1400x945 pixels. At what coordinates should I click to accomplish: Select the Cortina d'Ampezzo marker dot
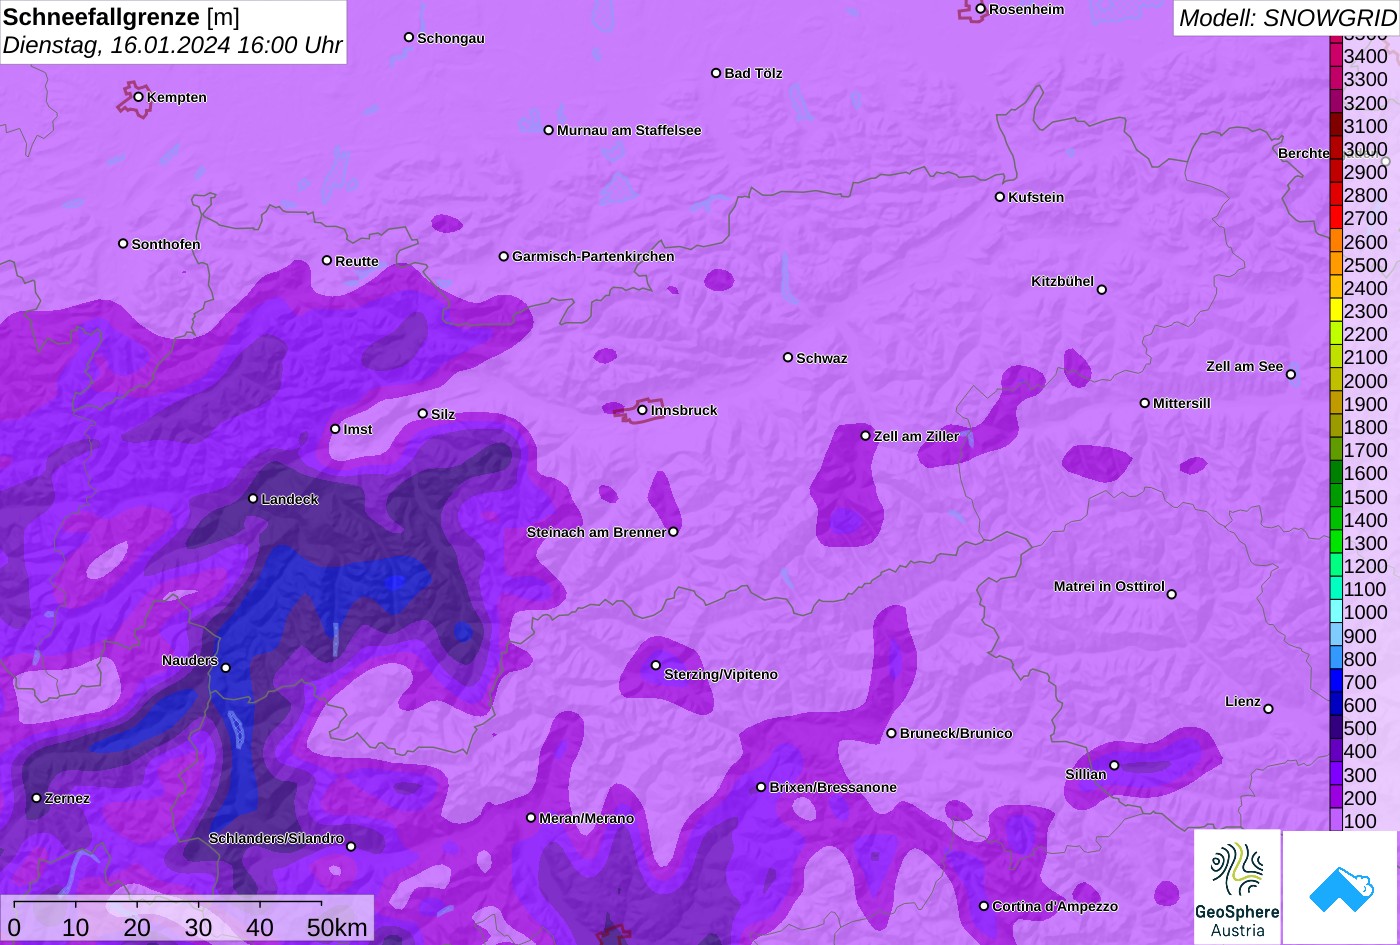pos(984,906)
